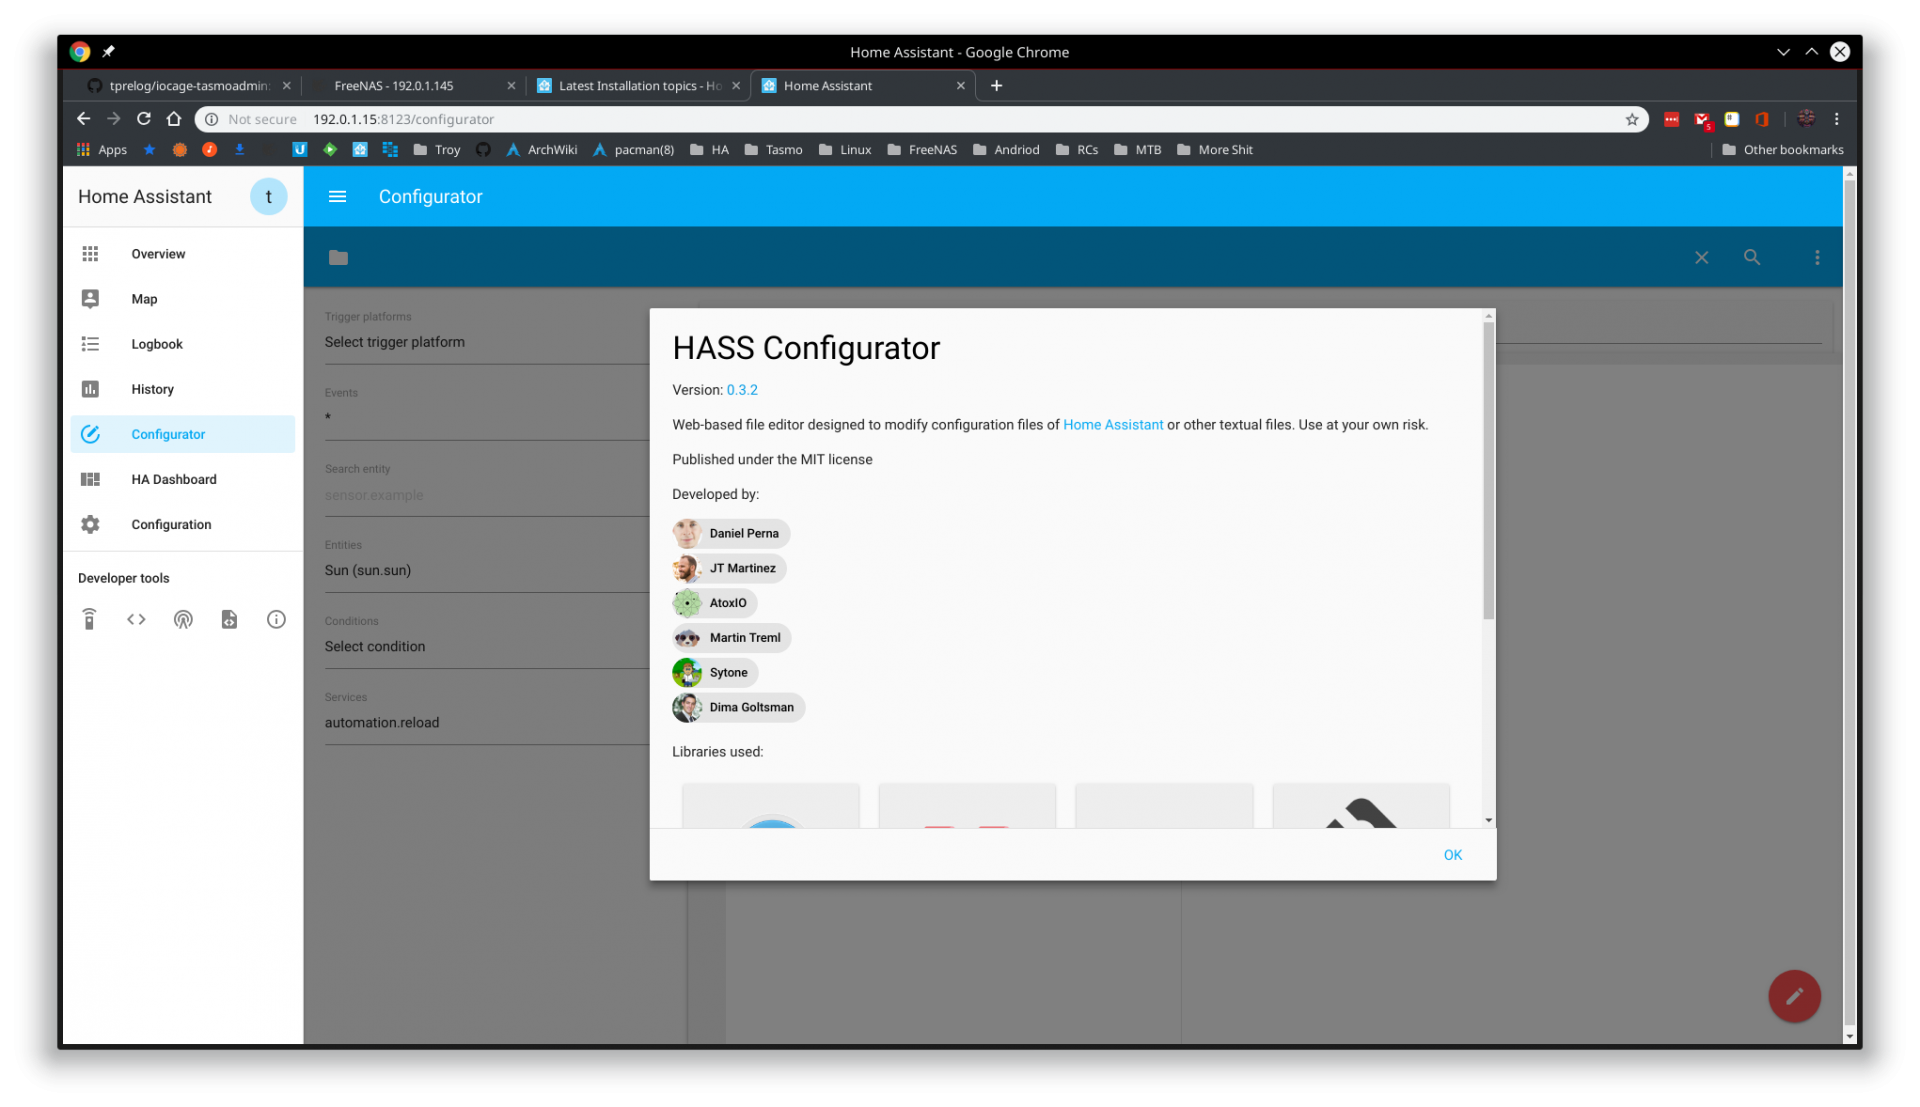Open the Overview page in sidebar
1920x1107 pixels.
(x=182, y=254)
